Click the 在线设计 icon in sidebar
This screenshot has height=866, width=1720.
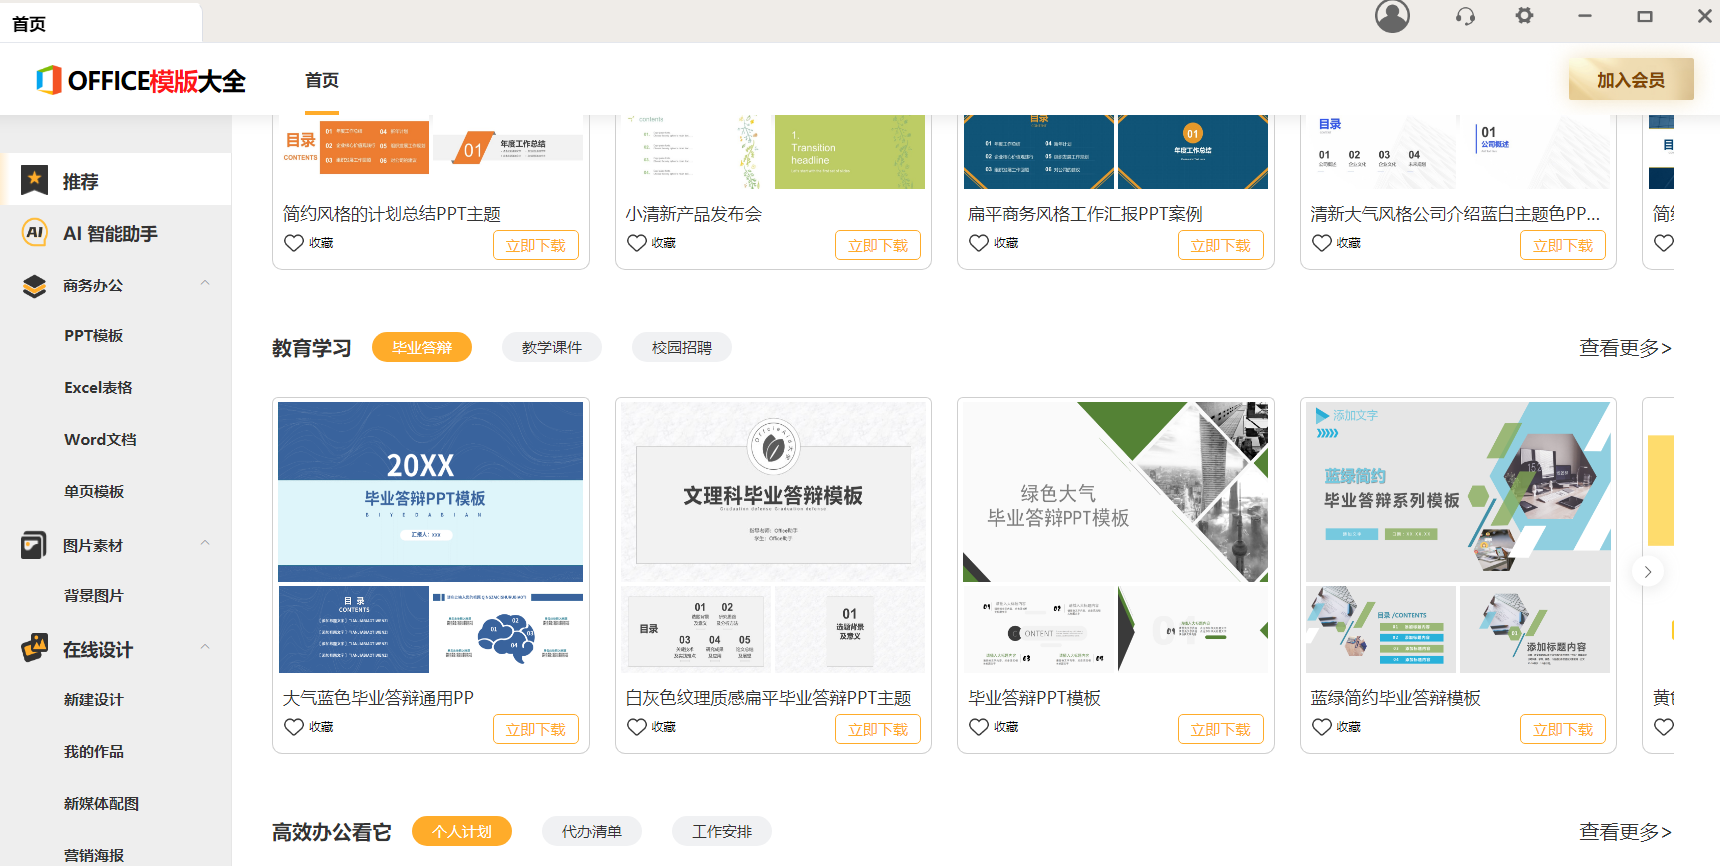pyautogui.click(x=35, y=648)
